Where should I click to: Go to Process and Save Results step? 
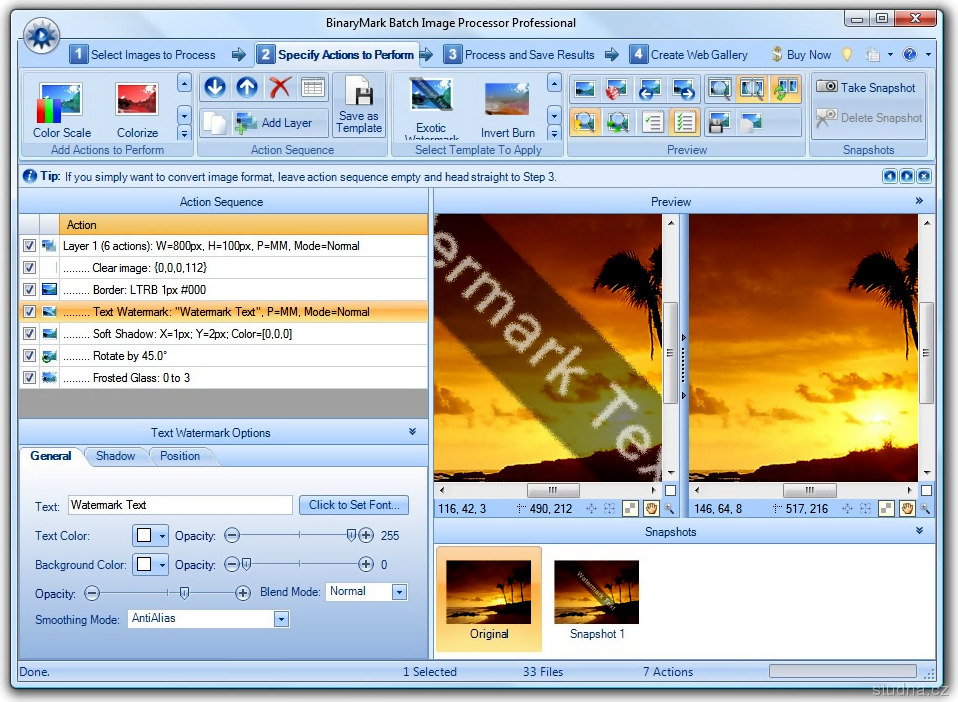point(519,55)
